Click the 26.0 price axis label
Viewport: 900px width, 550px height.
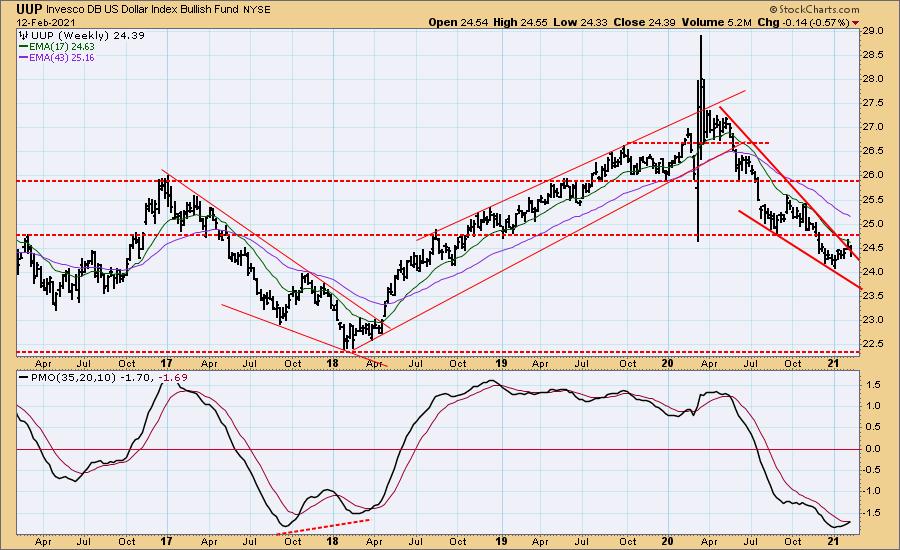[873, 175]
